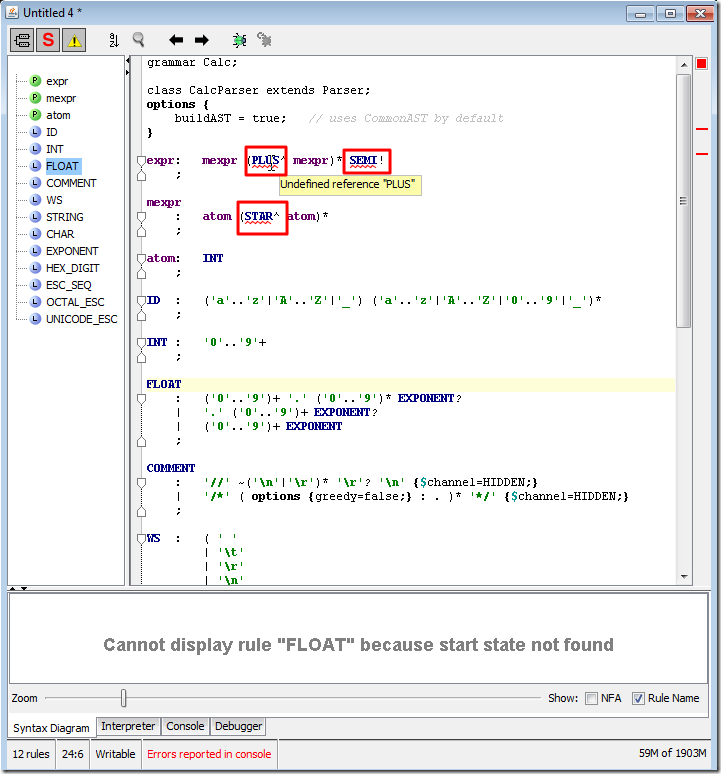This screenshot has height=774, width=721.
Task: Place cursor on 'grammar Calc;' line
Action: [x=192, y=63]
